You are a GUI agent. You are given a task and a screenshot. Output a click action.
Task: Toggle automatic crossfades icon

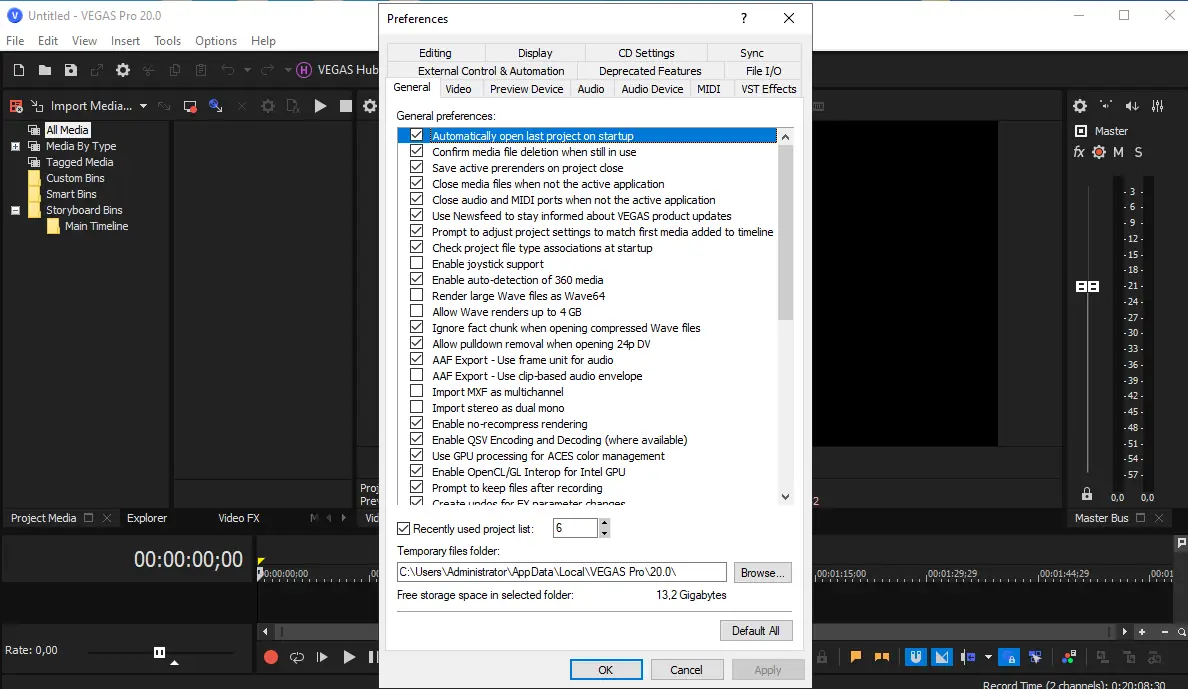pyautogui.click(x=942, y=657)
